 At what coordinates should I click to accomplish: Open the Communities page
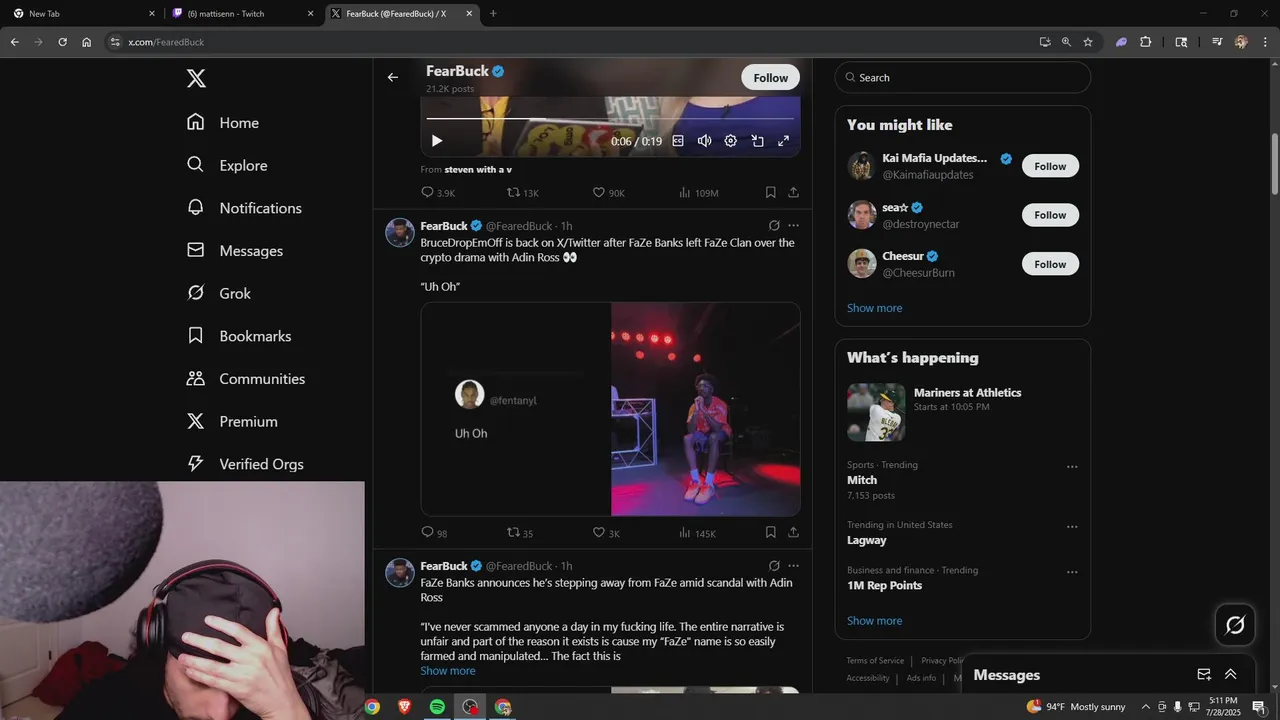245,379
